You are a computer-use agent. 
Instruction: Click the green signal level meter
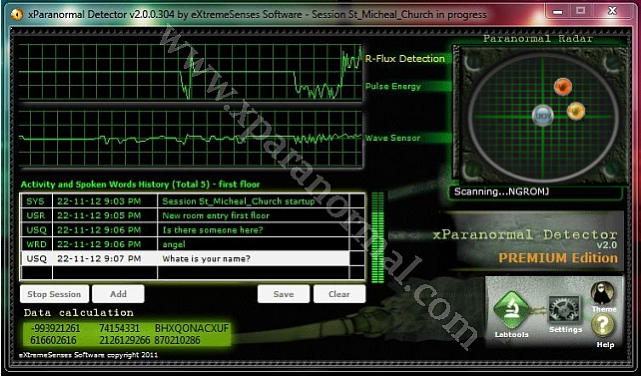click(x=378, y=237)
